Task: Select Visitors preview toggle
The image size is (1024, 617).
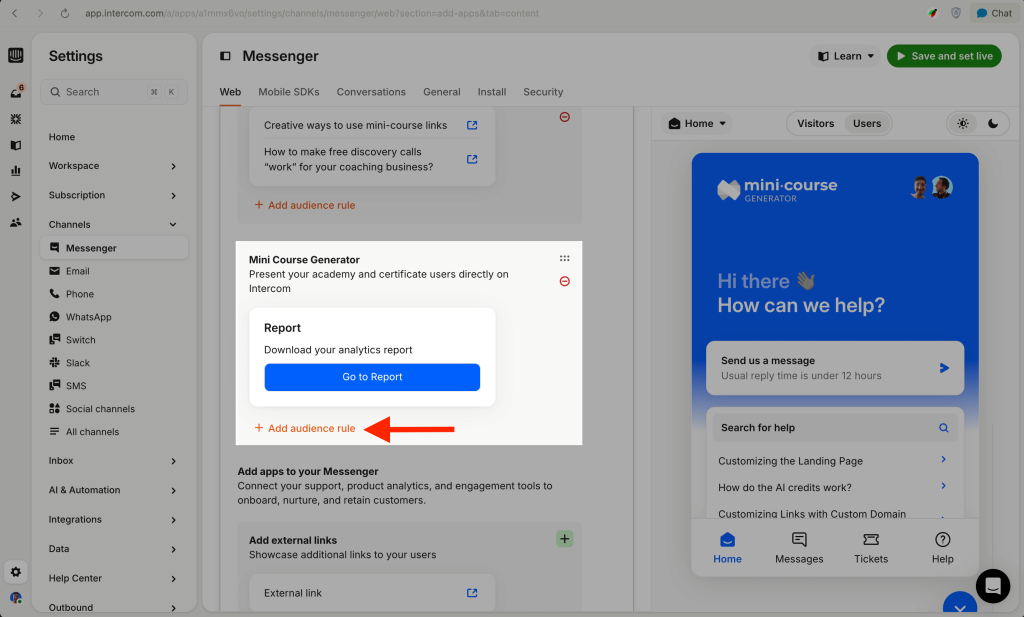Action: pyautogui.click(x=816, y=123)
